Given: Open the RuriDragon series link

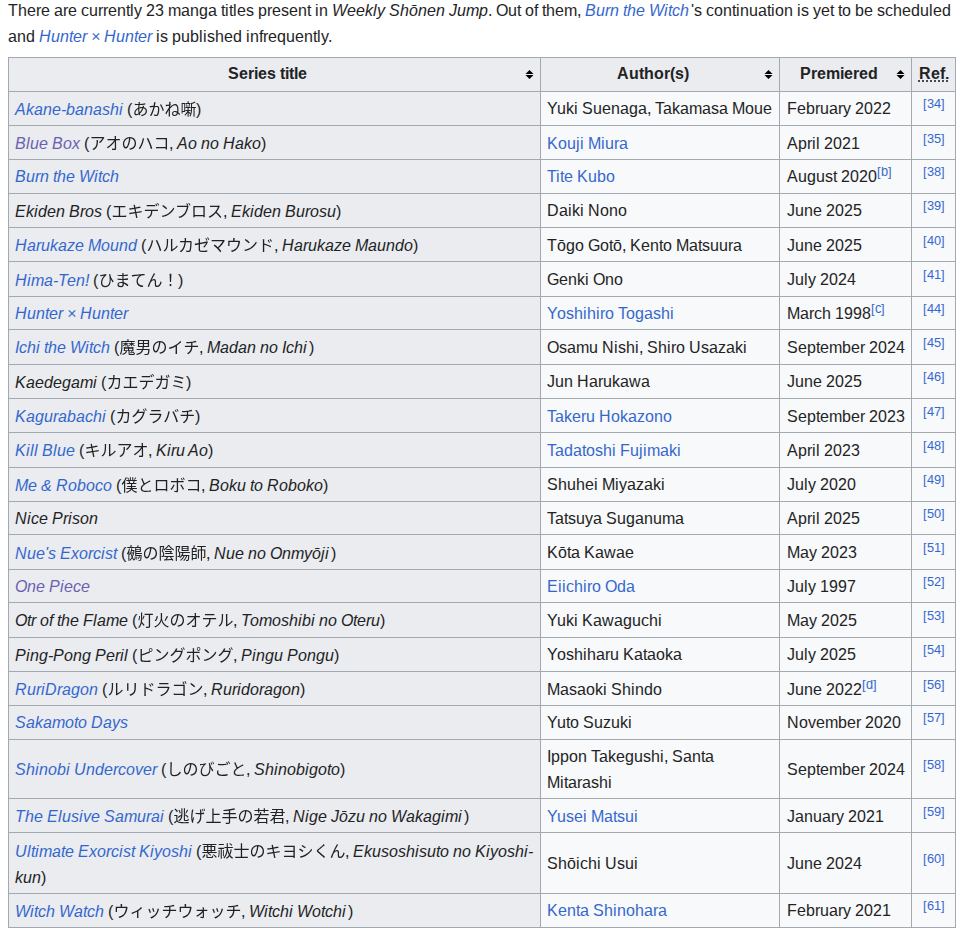Looking at the screenshot, I should click(x=56, y=690).
